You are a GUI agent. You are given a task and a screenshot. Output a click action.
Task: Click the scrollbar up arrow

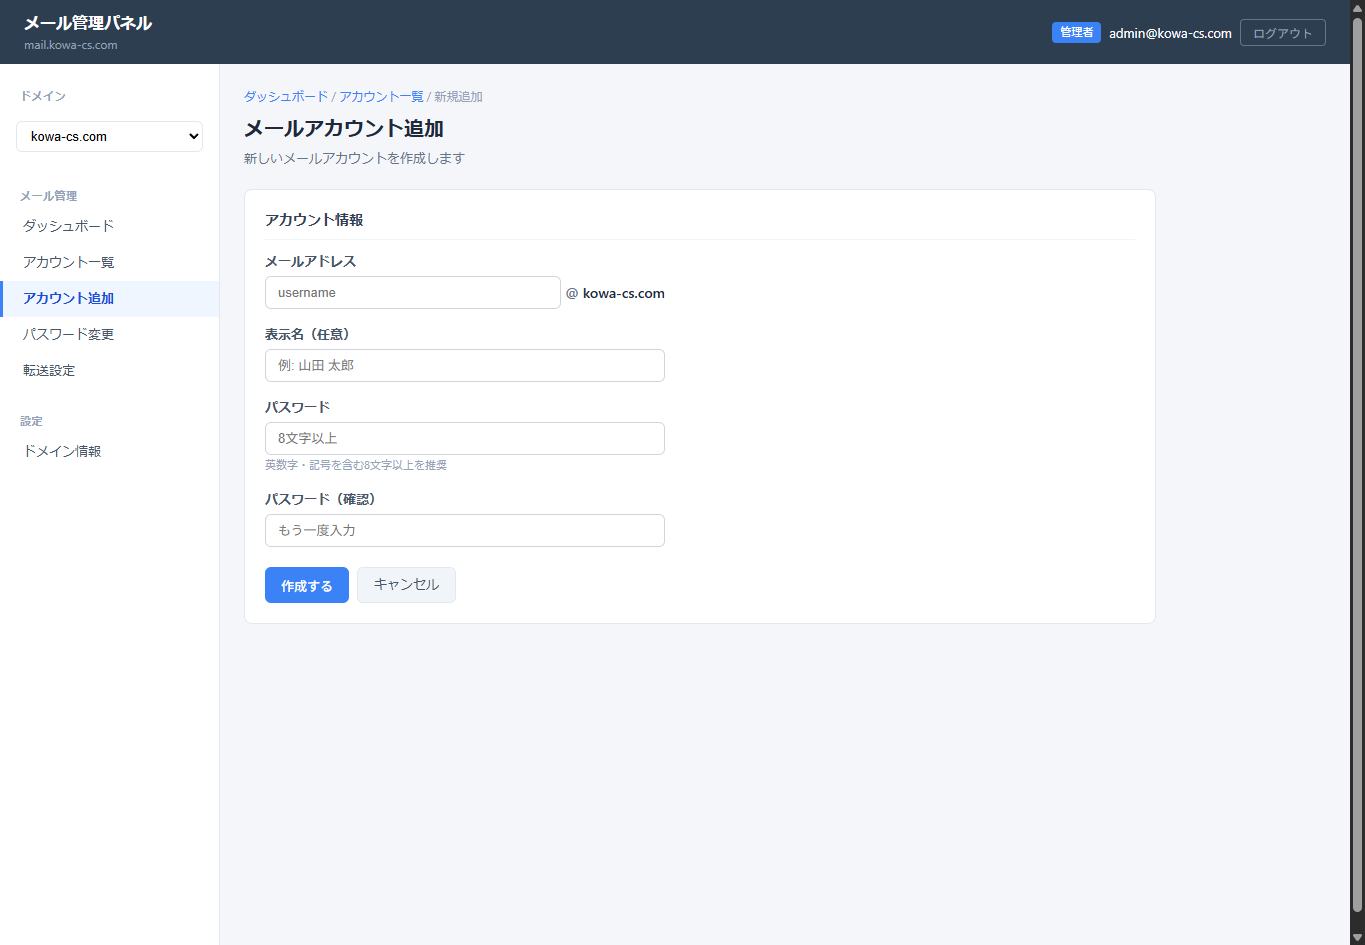click(1357, 7)
